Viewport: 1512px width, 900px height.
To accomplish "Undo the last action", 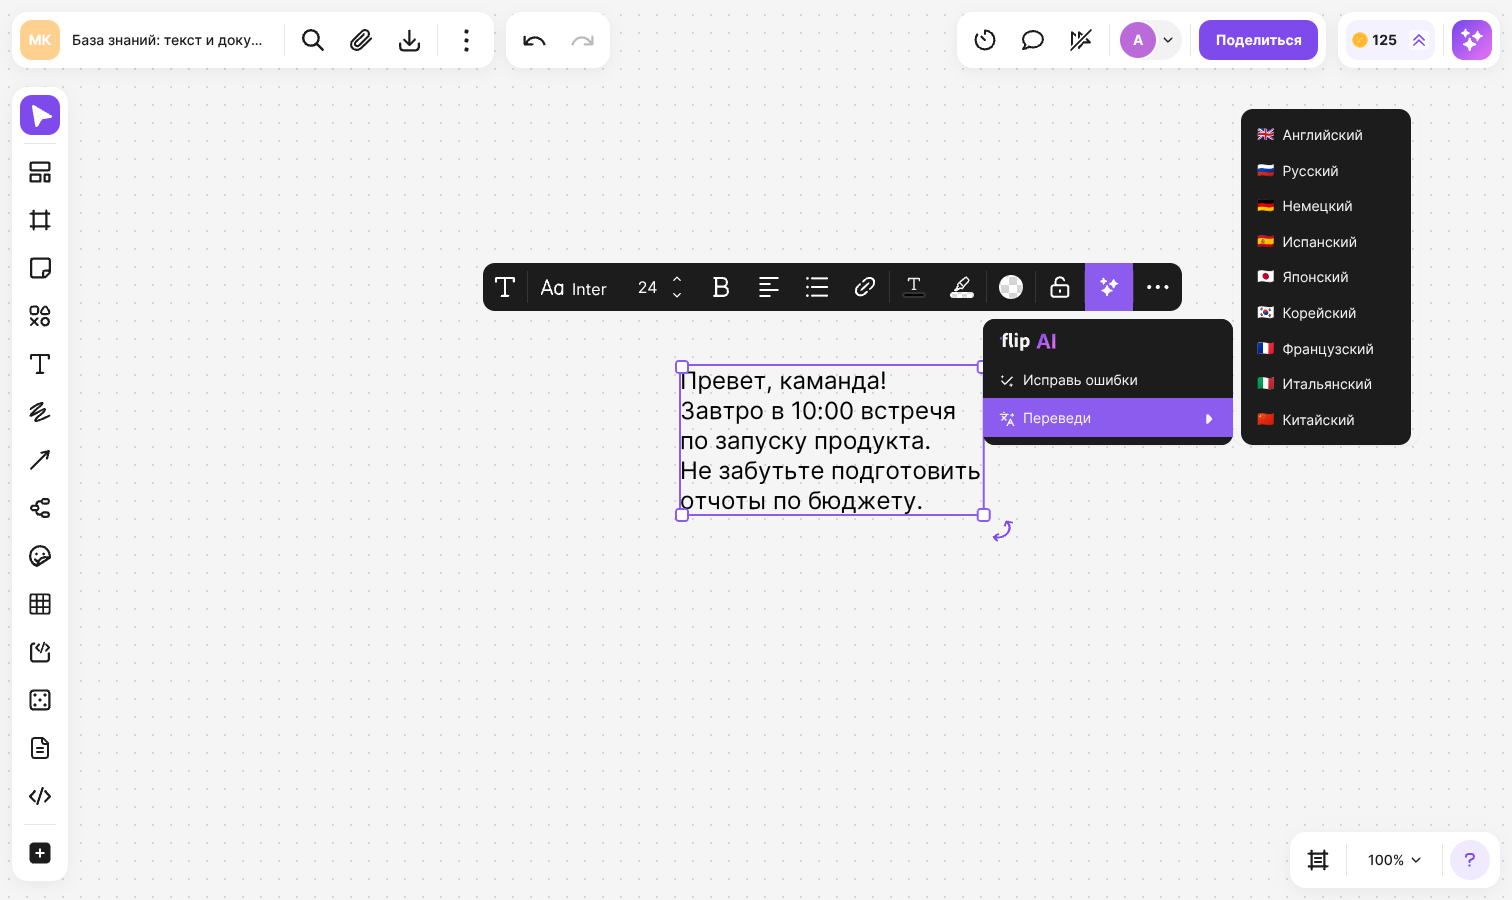I will coord(534,40).
